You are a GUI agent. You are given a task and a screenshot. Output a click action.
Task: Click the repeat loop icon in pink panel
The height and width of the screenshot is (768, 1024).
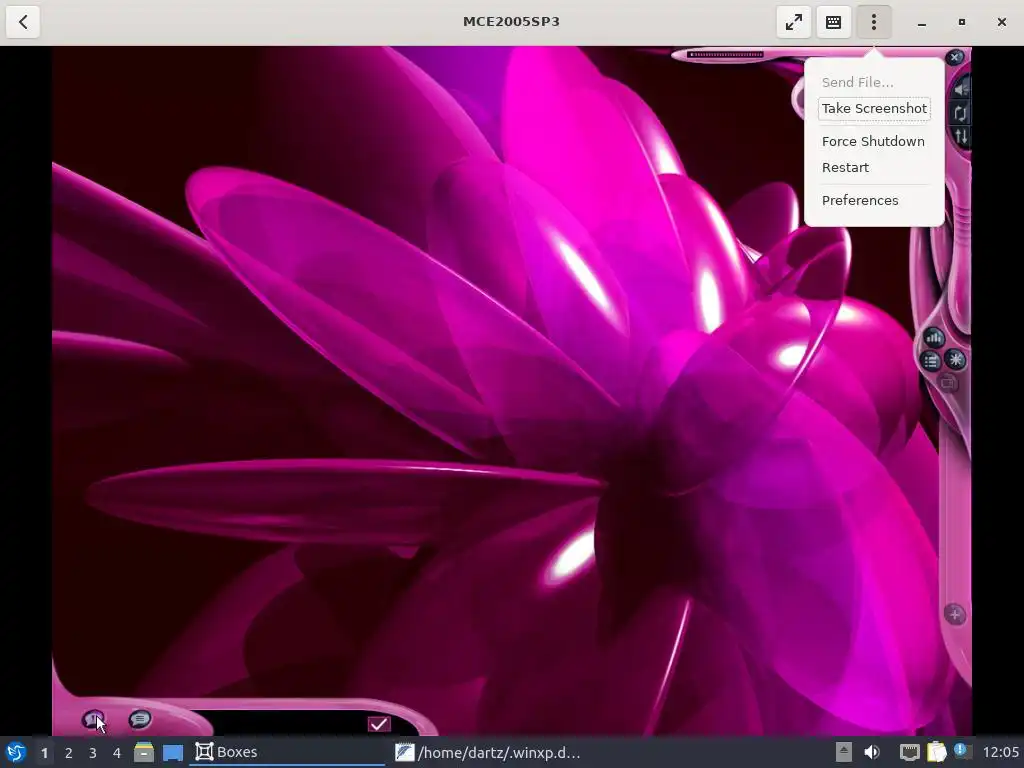coord(961,113)
